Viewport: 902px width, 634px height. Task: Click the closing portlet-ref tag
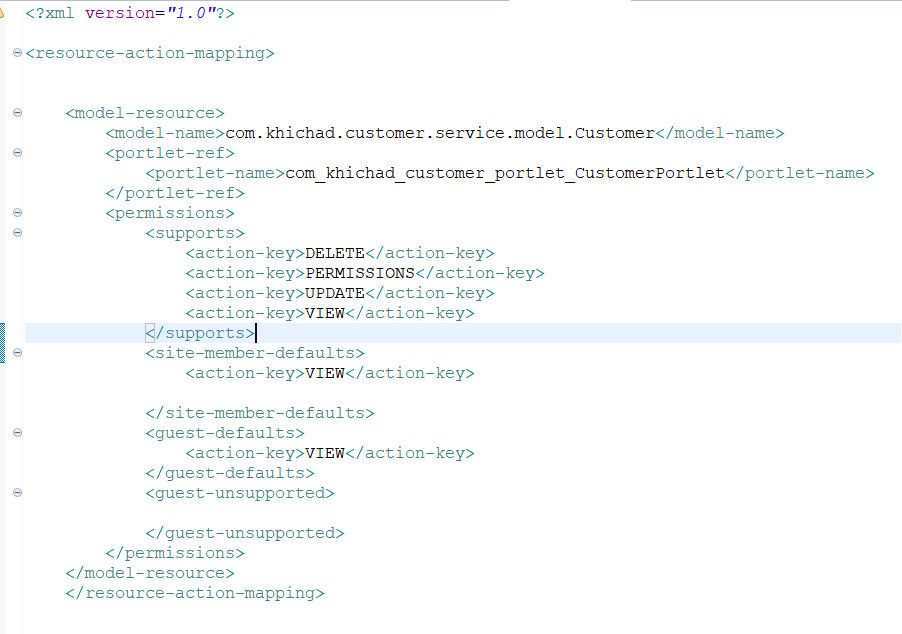click(x=175, y=193)
